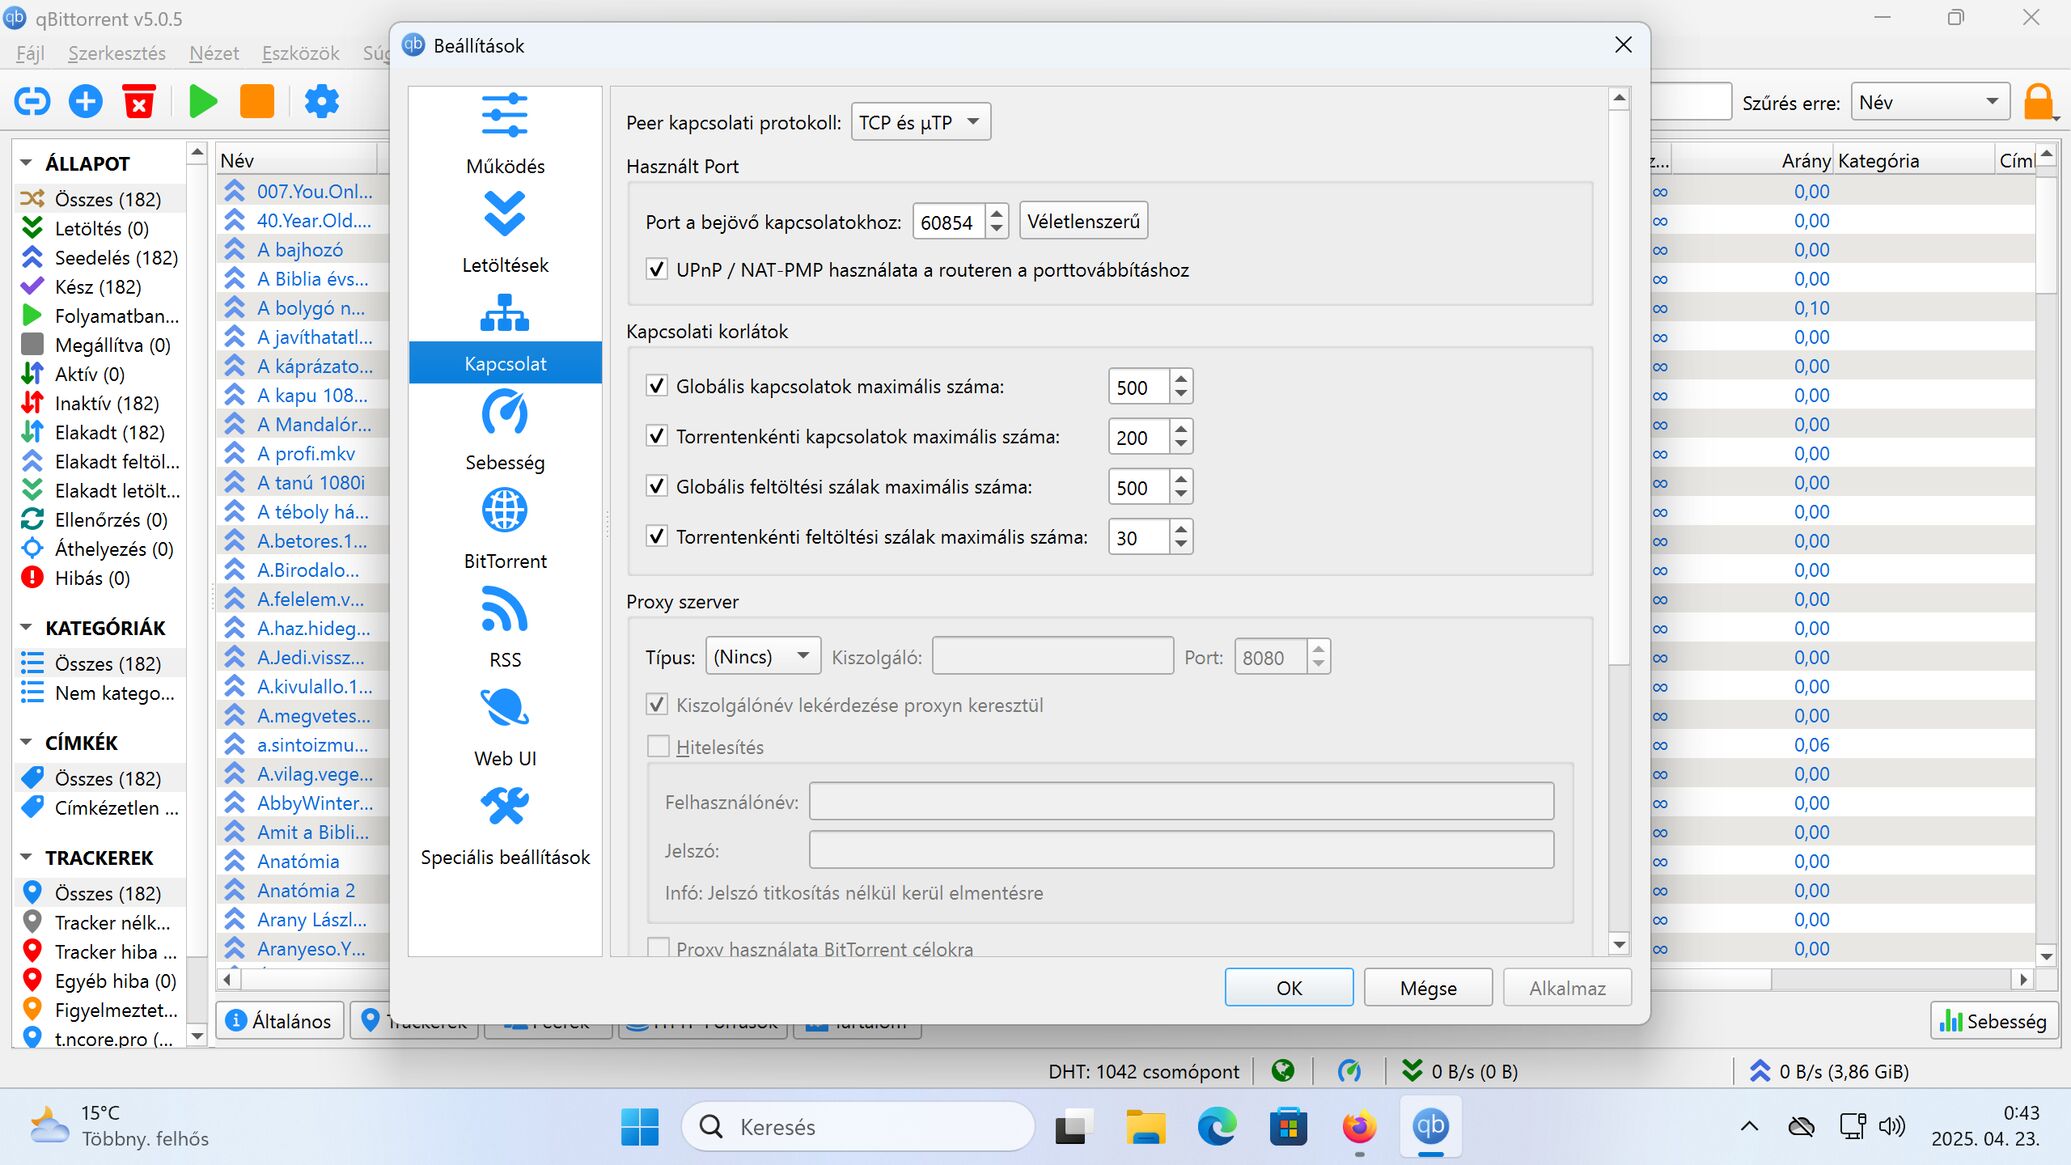Collapse the ÁLLAPOT filter group
The height and width of the screenshot is (1165, 2071).
[26, 163]
